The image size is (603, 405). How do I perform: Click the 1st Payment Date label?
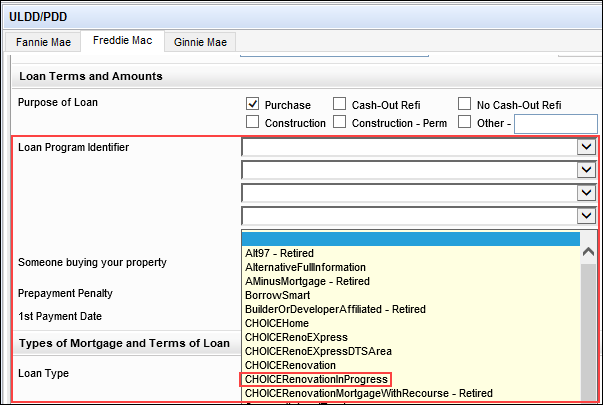click(x=60, y=316)
